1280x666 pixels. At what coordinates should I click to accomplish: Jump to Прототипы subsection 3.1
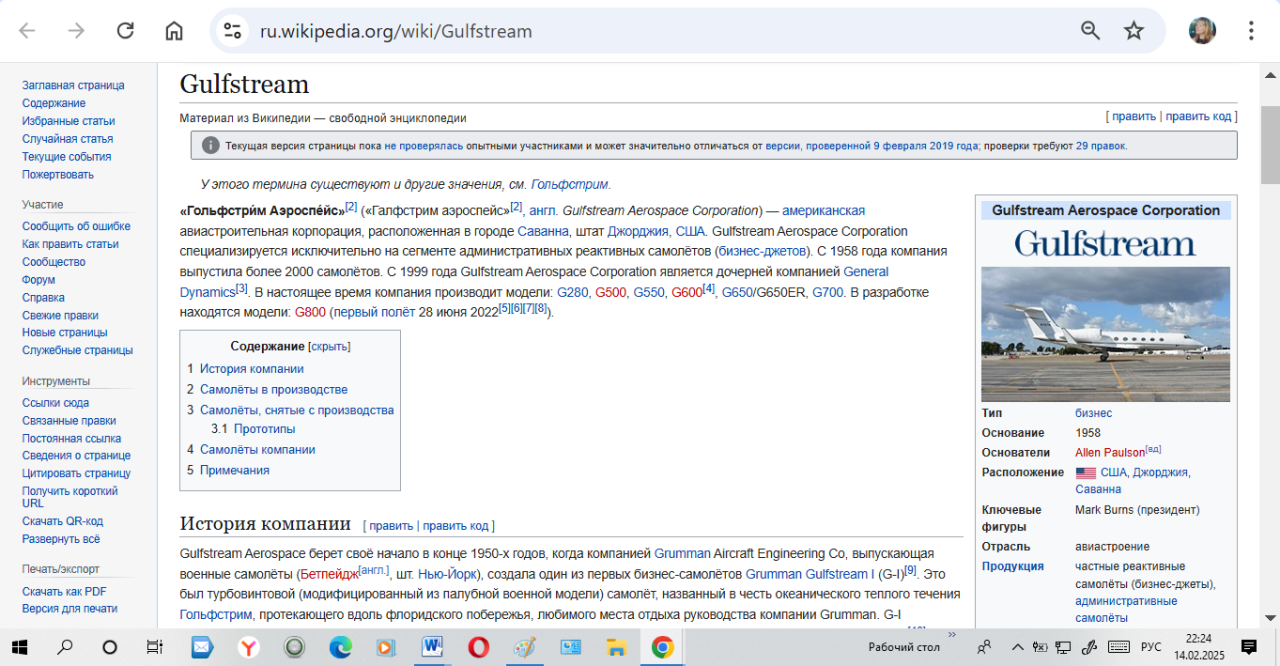[264, 429]
